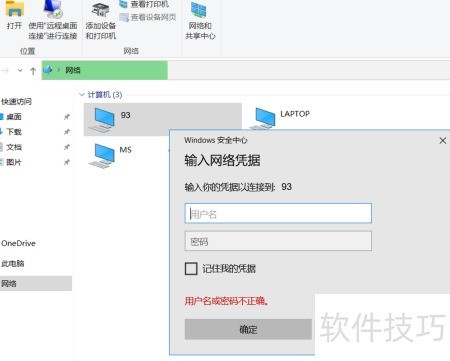
Task: Click the pin icon next to 桌面
Action: 67,117
